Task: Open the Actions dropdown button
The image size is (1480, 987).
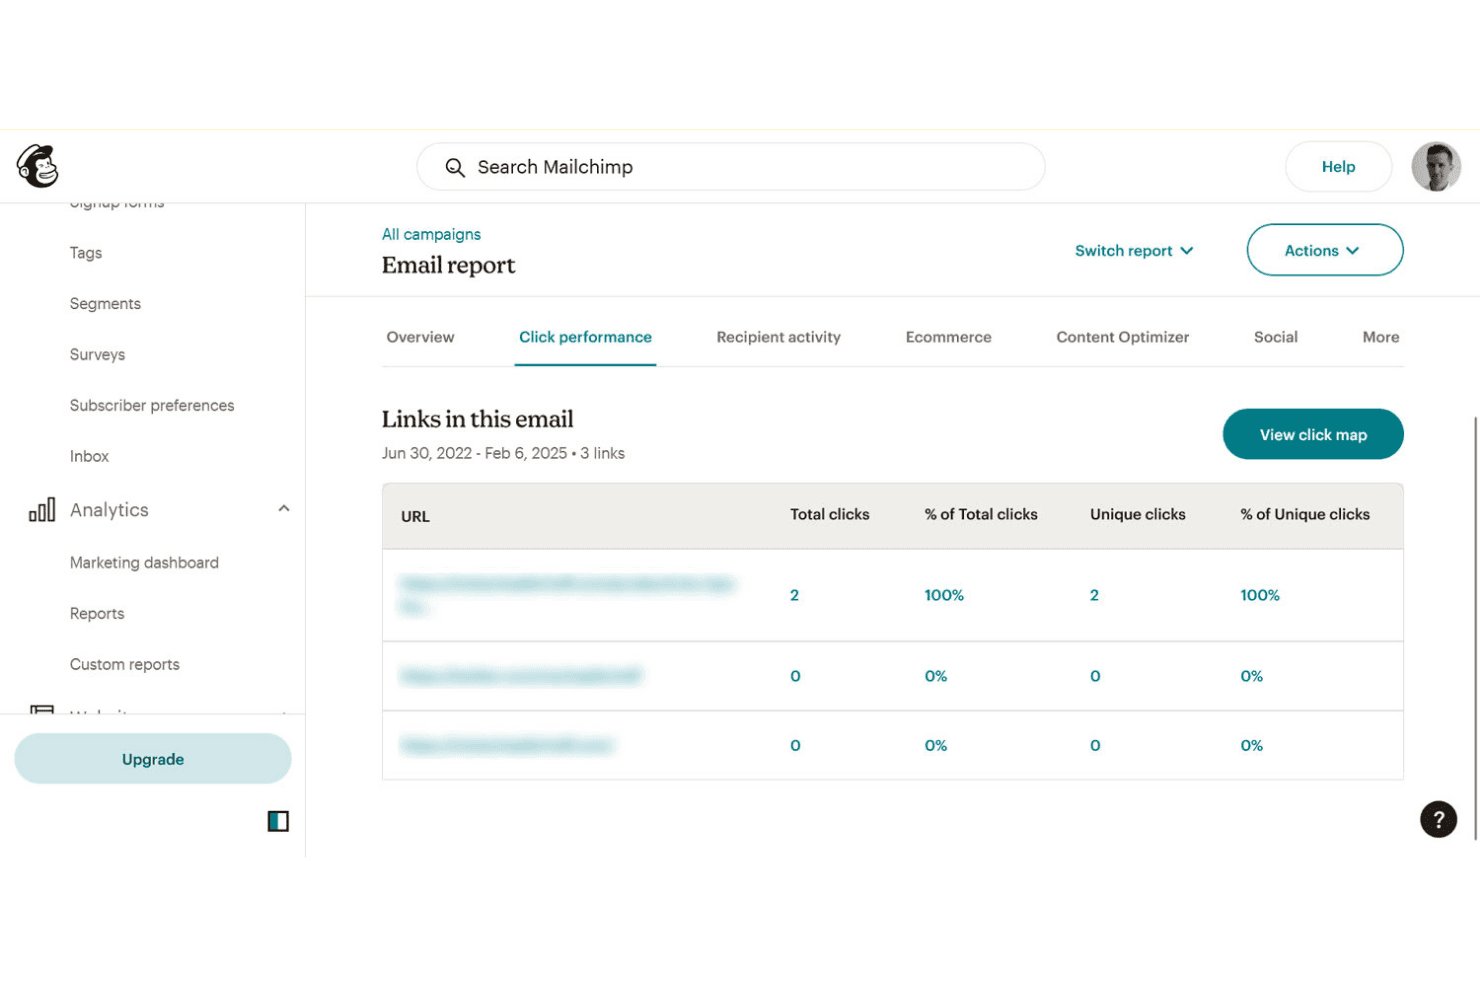Action: click(1325, 250)
